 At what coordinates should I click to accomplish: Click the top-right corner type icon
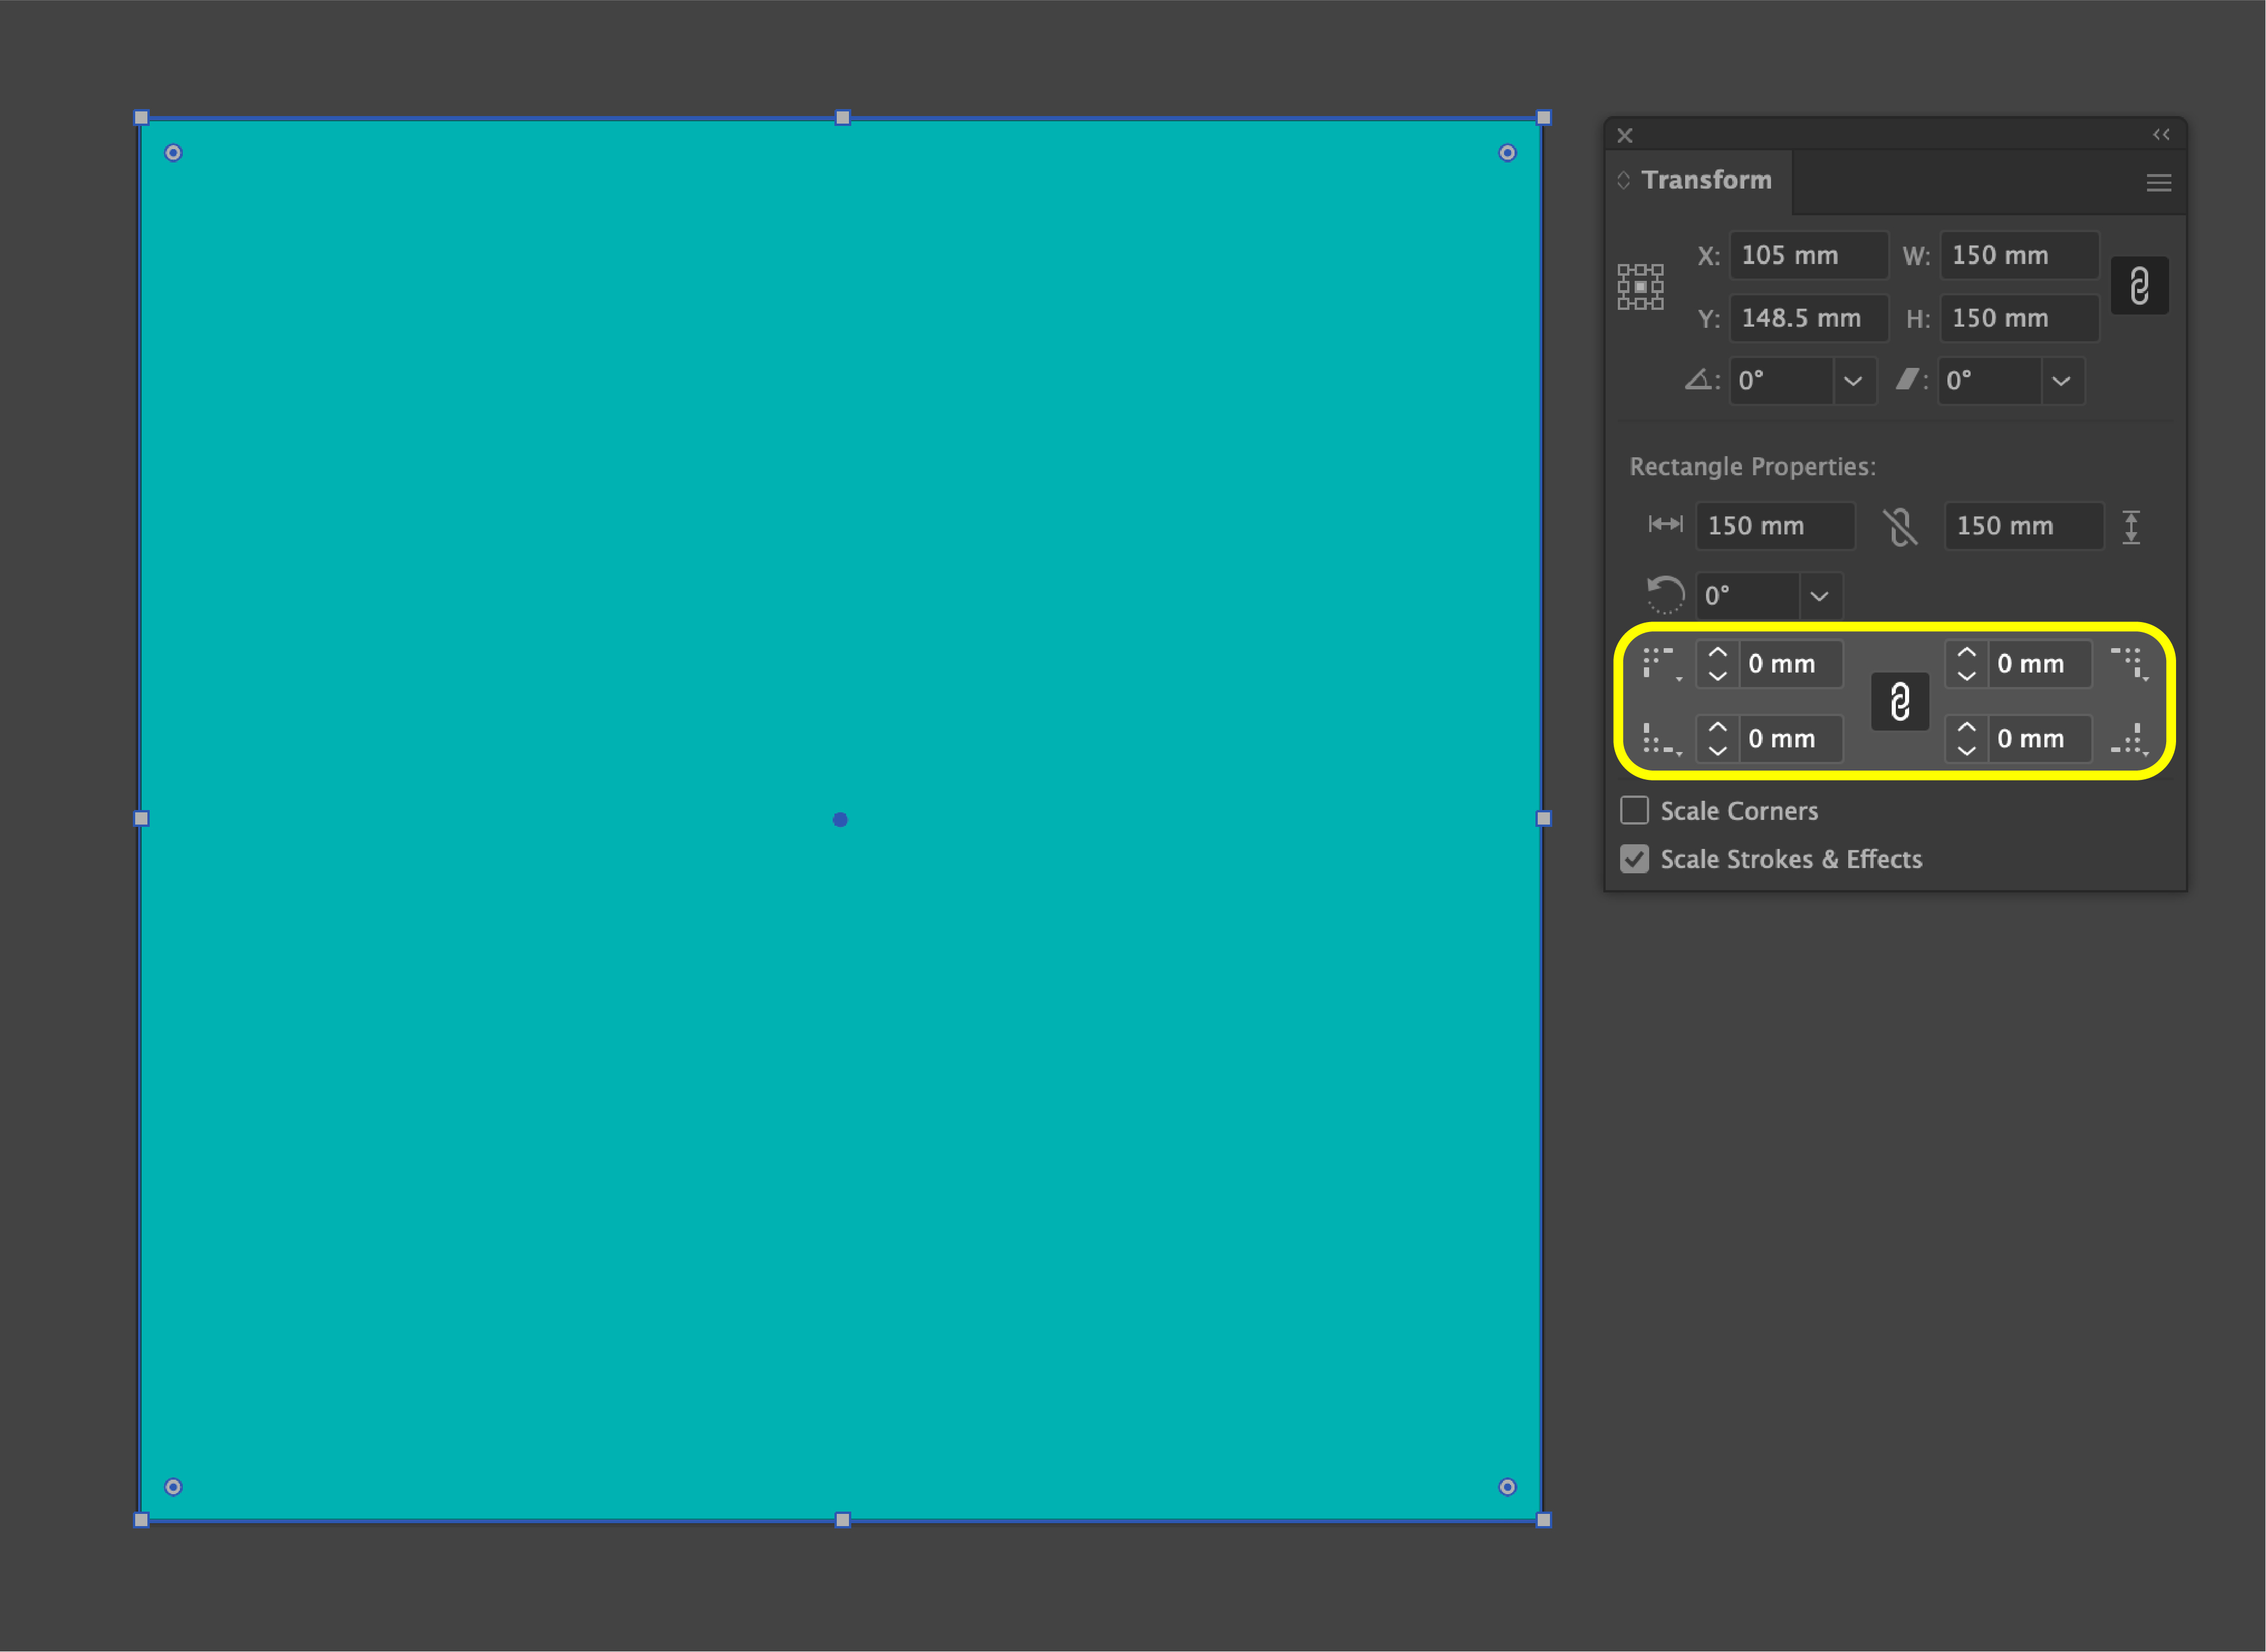tap(2128, 664)
